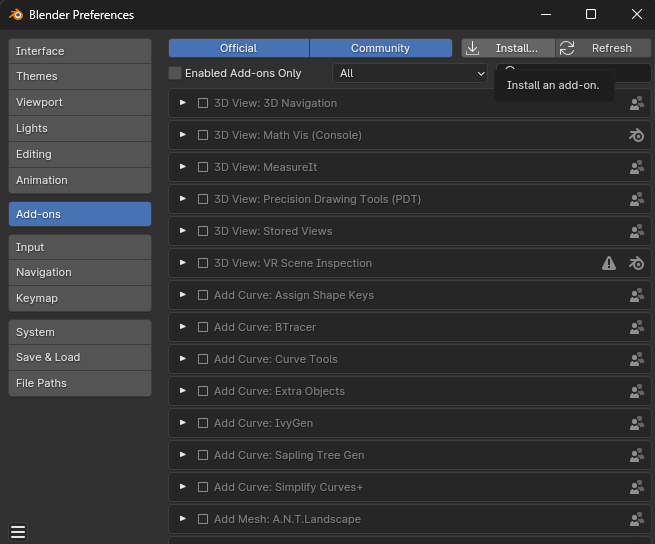Expand VR Scene Inspection details

[183, 262]
